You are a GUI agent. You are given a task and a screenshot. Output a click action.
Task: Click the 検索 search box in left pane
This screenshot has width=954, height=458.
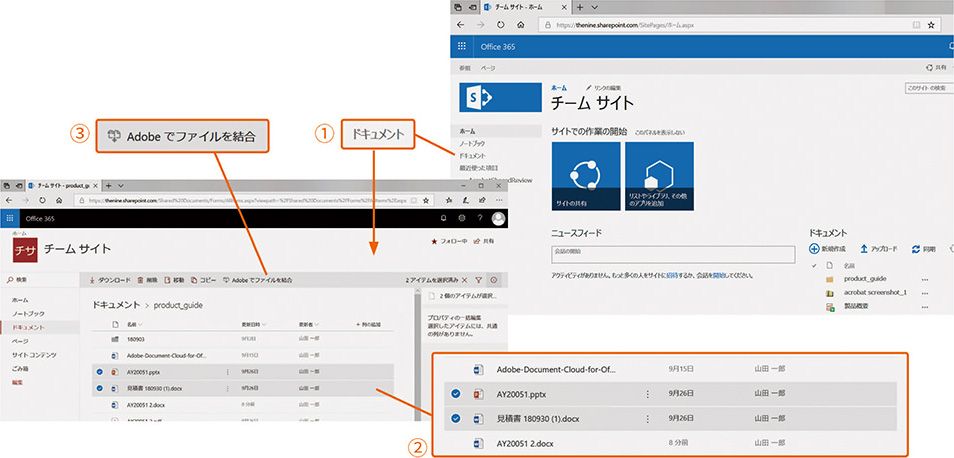(x=40, y=280)
